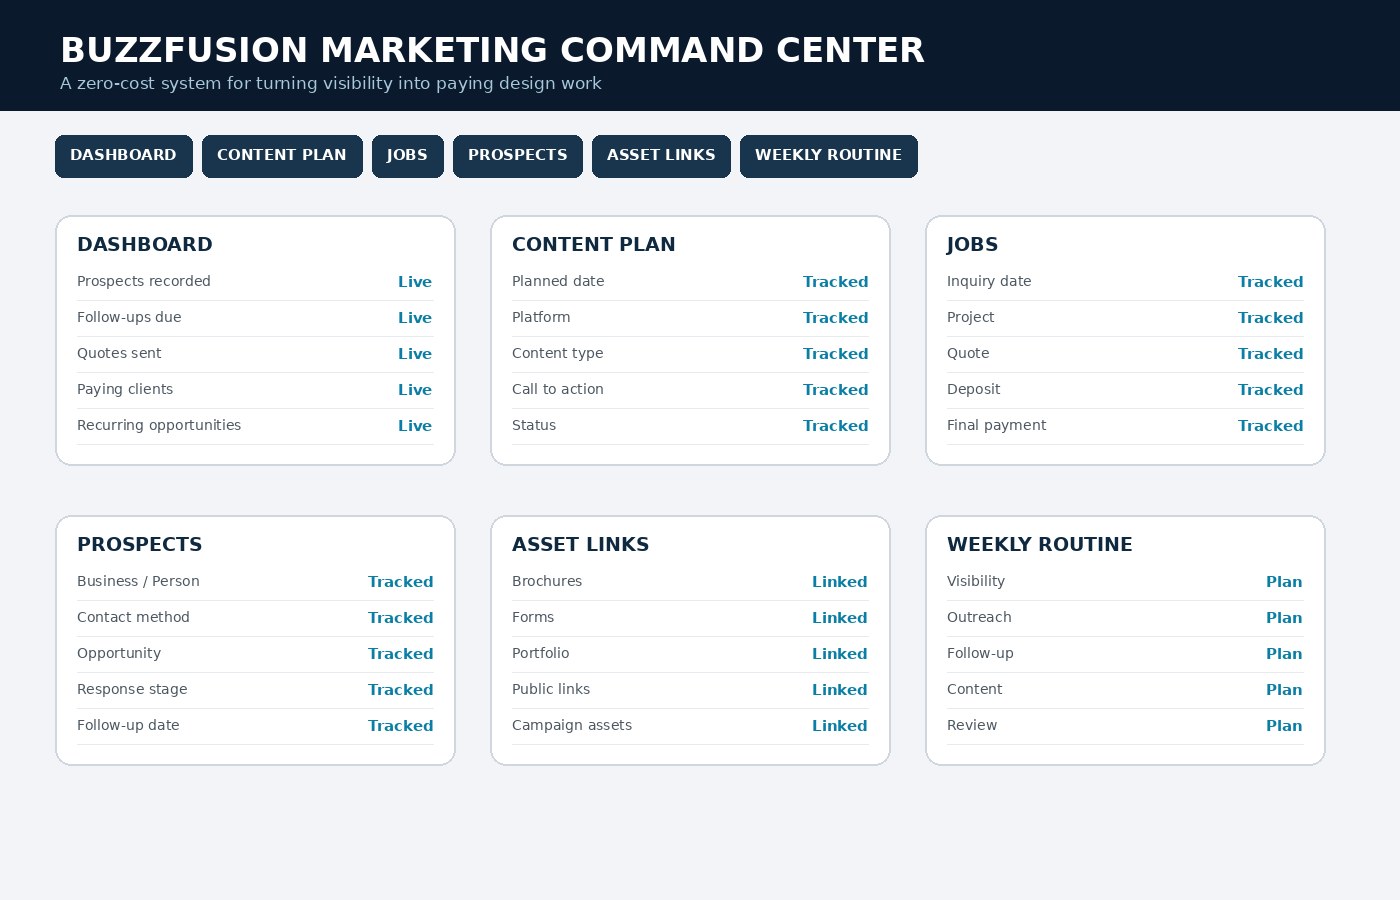Click the 'Business / Person' label

click(x=138, y=581)
